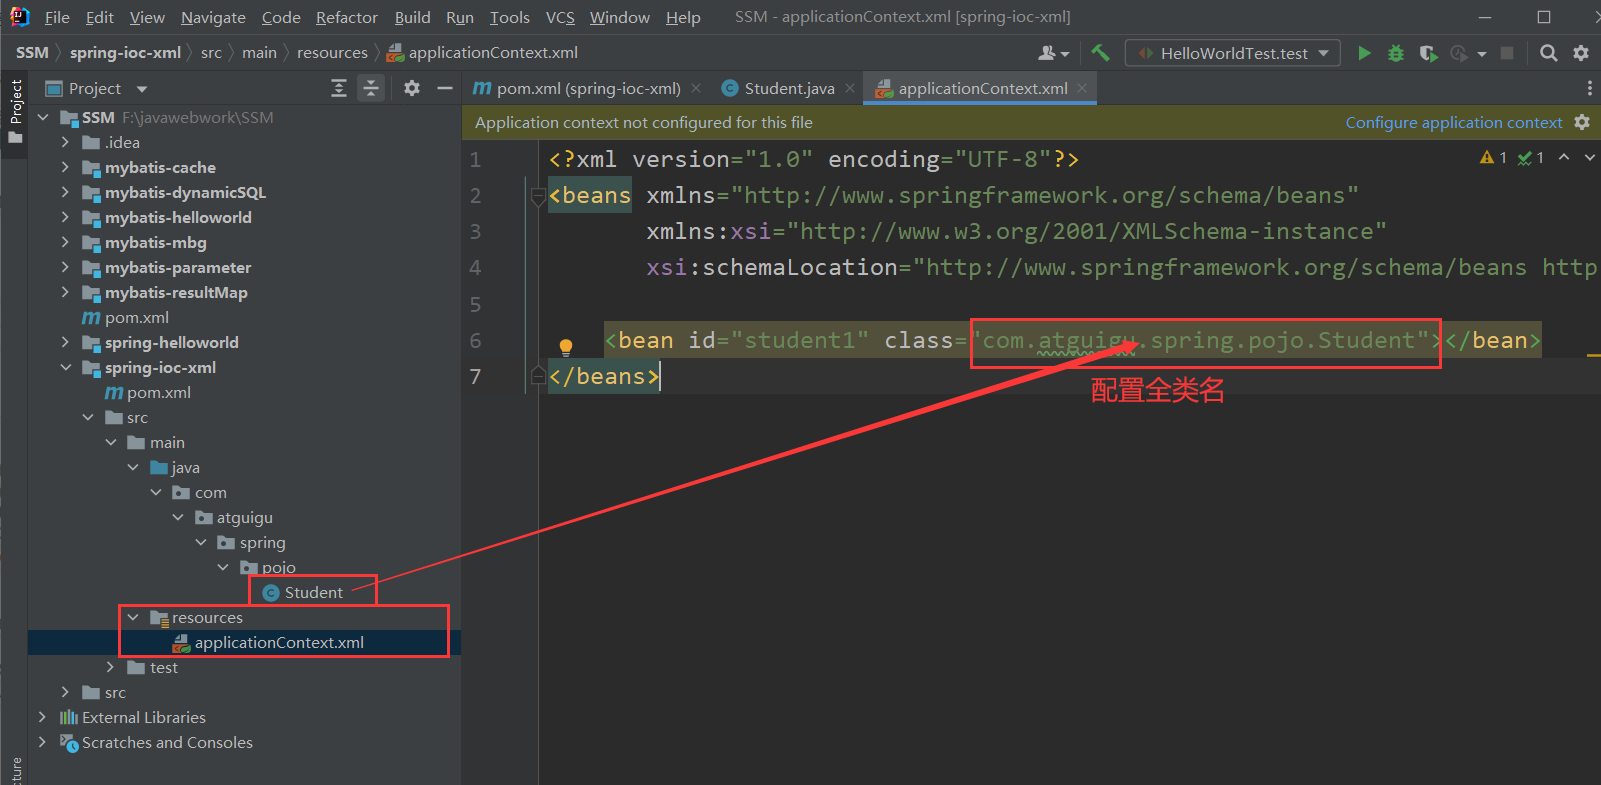Expand the spring-helloworld module
Viewport: 1601px width, 785px height.
(x=65, y=342)
